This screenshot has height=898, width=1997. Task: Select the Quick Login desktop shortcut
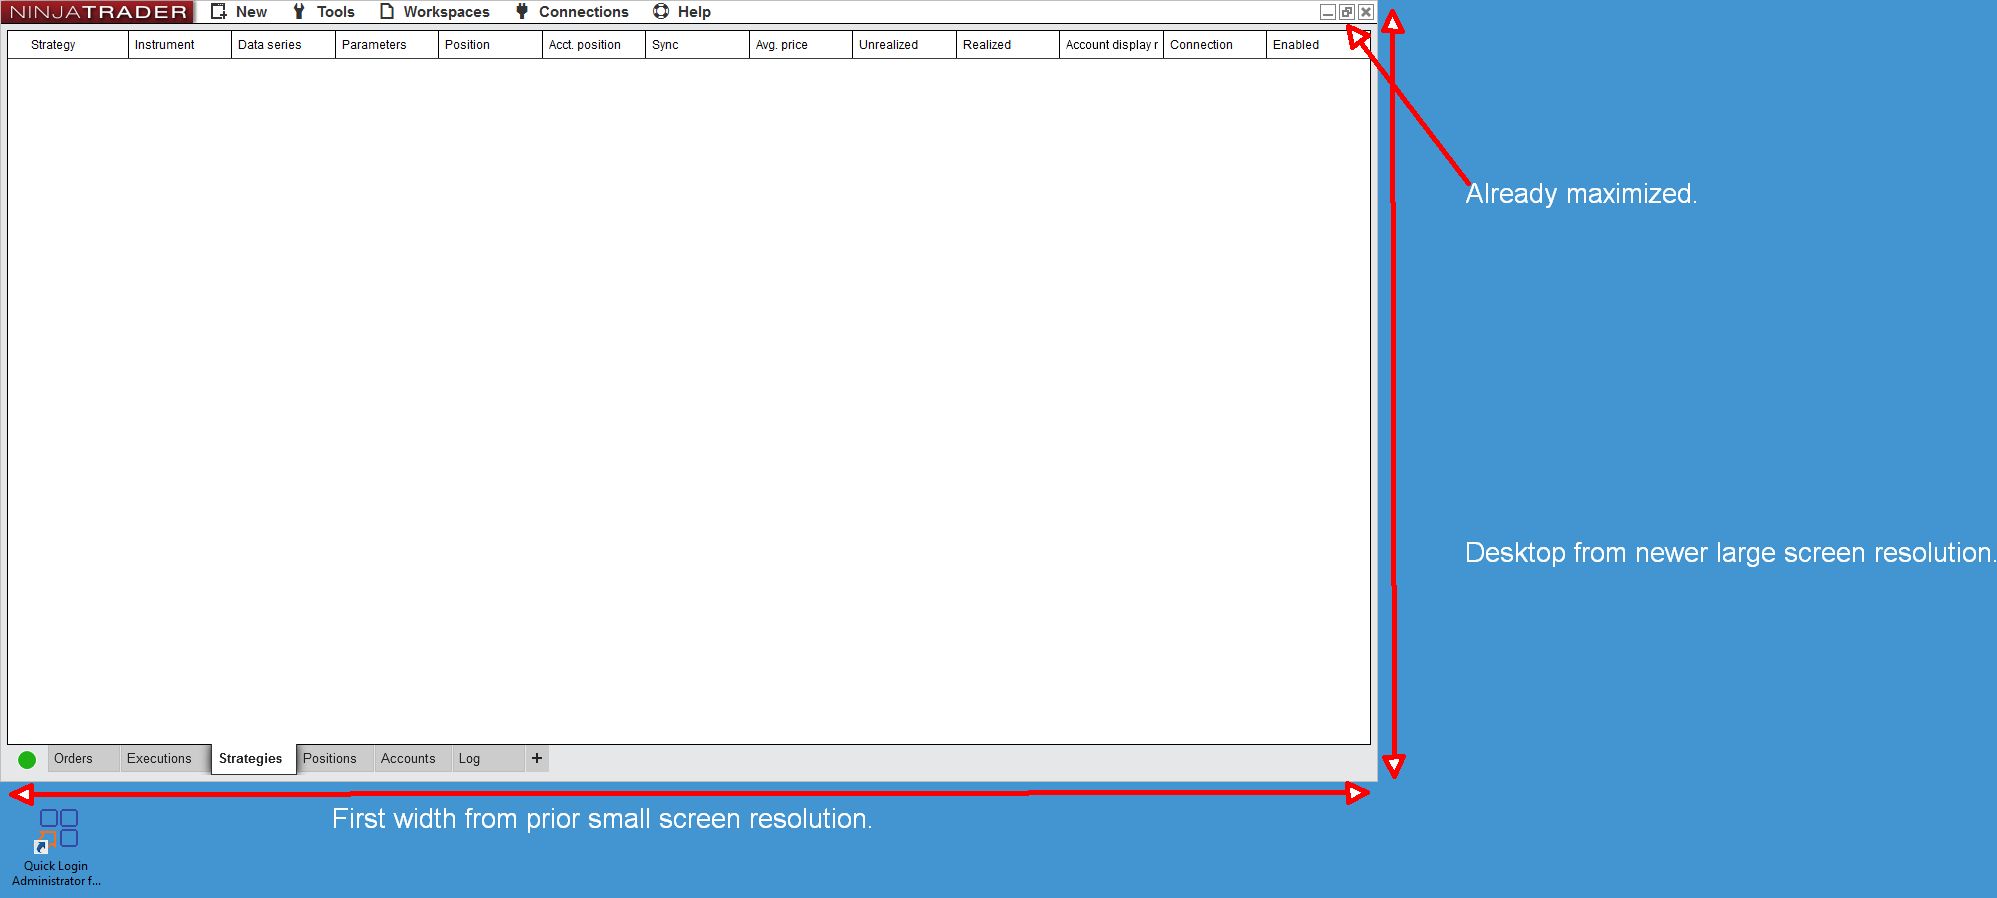point(56,848)
